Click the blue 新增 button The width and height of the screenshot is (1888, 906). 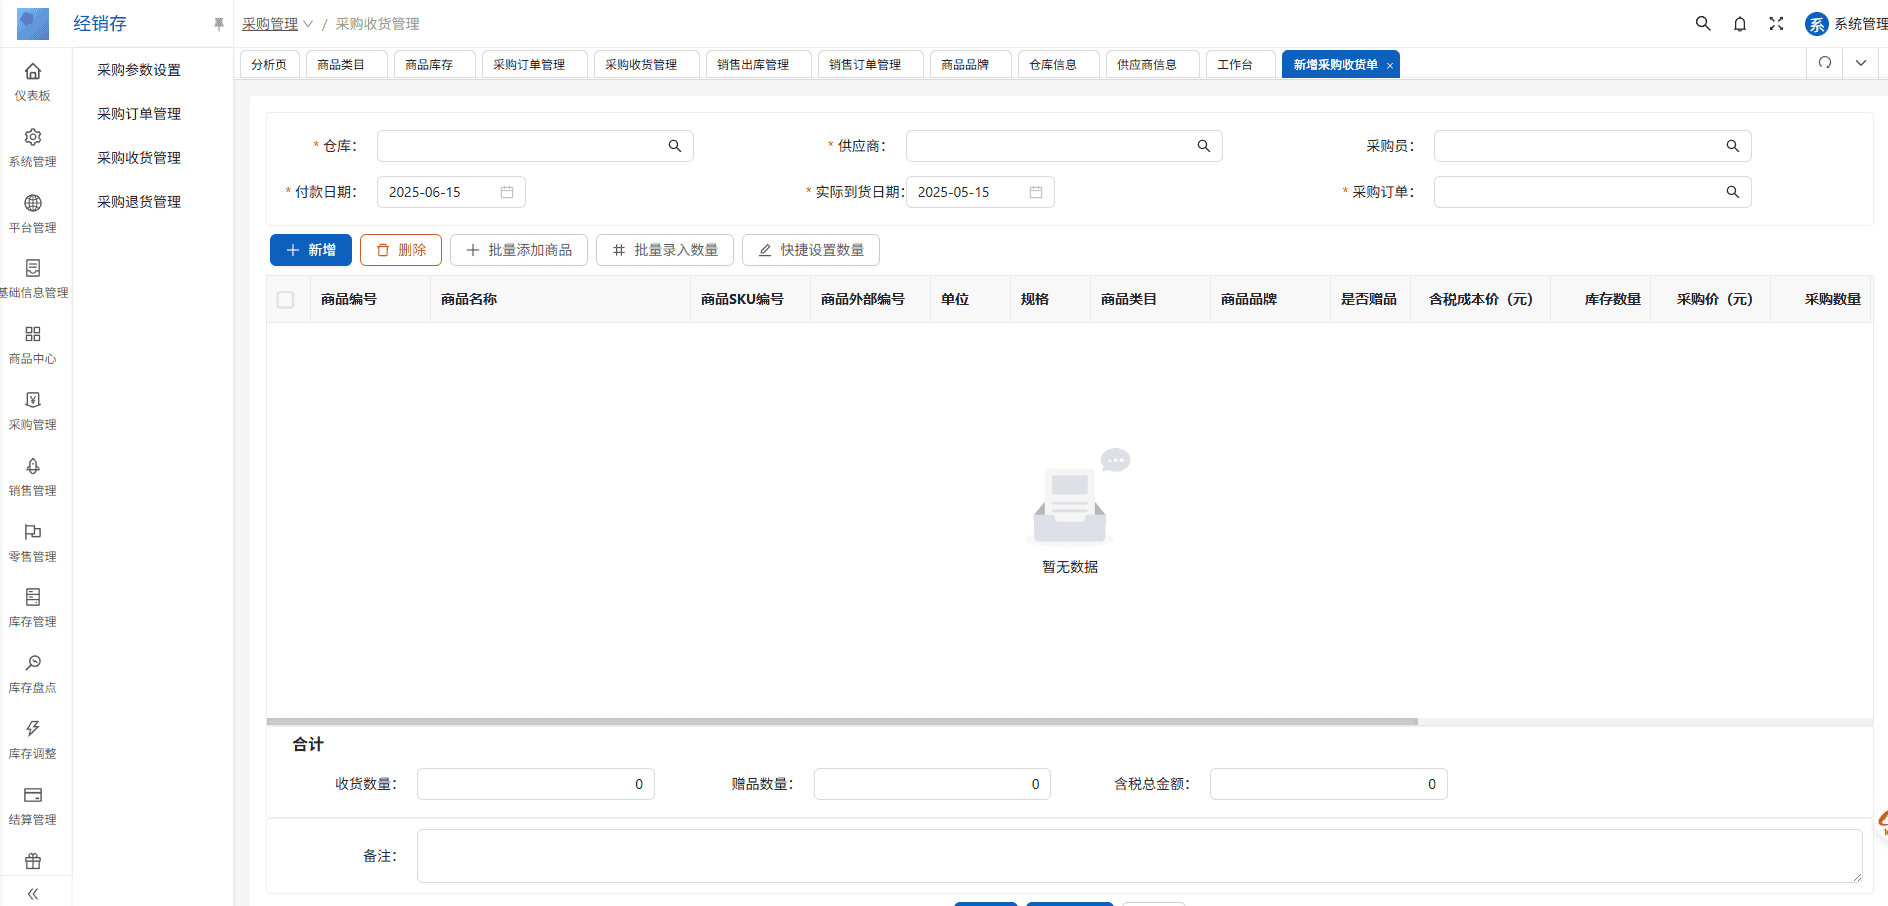click(311, 250)
